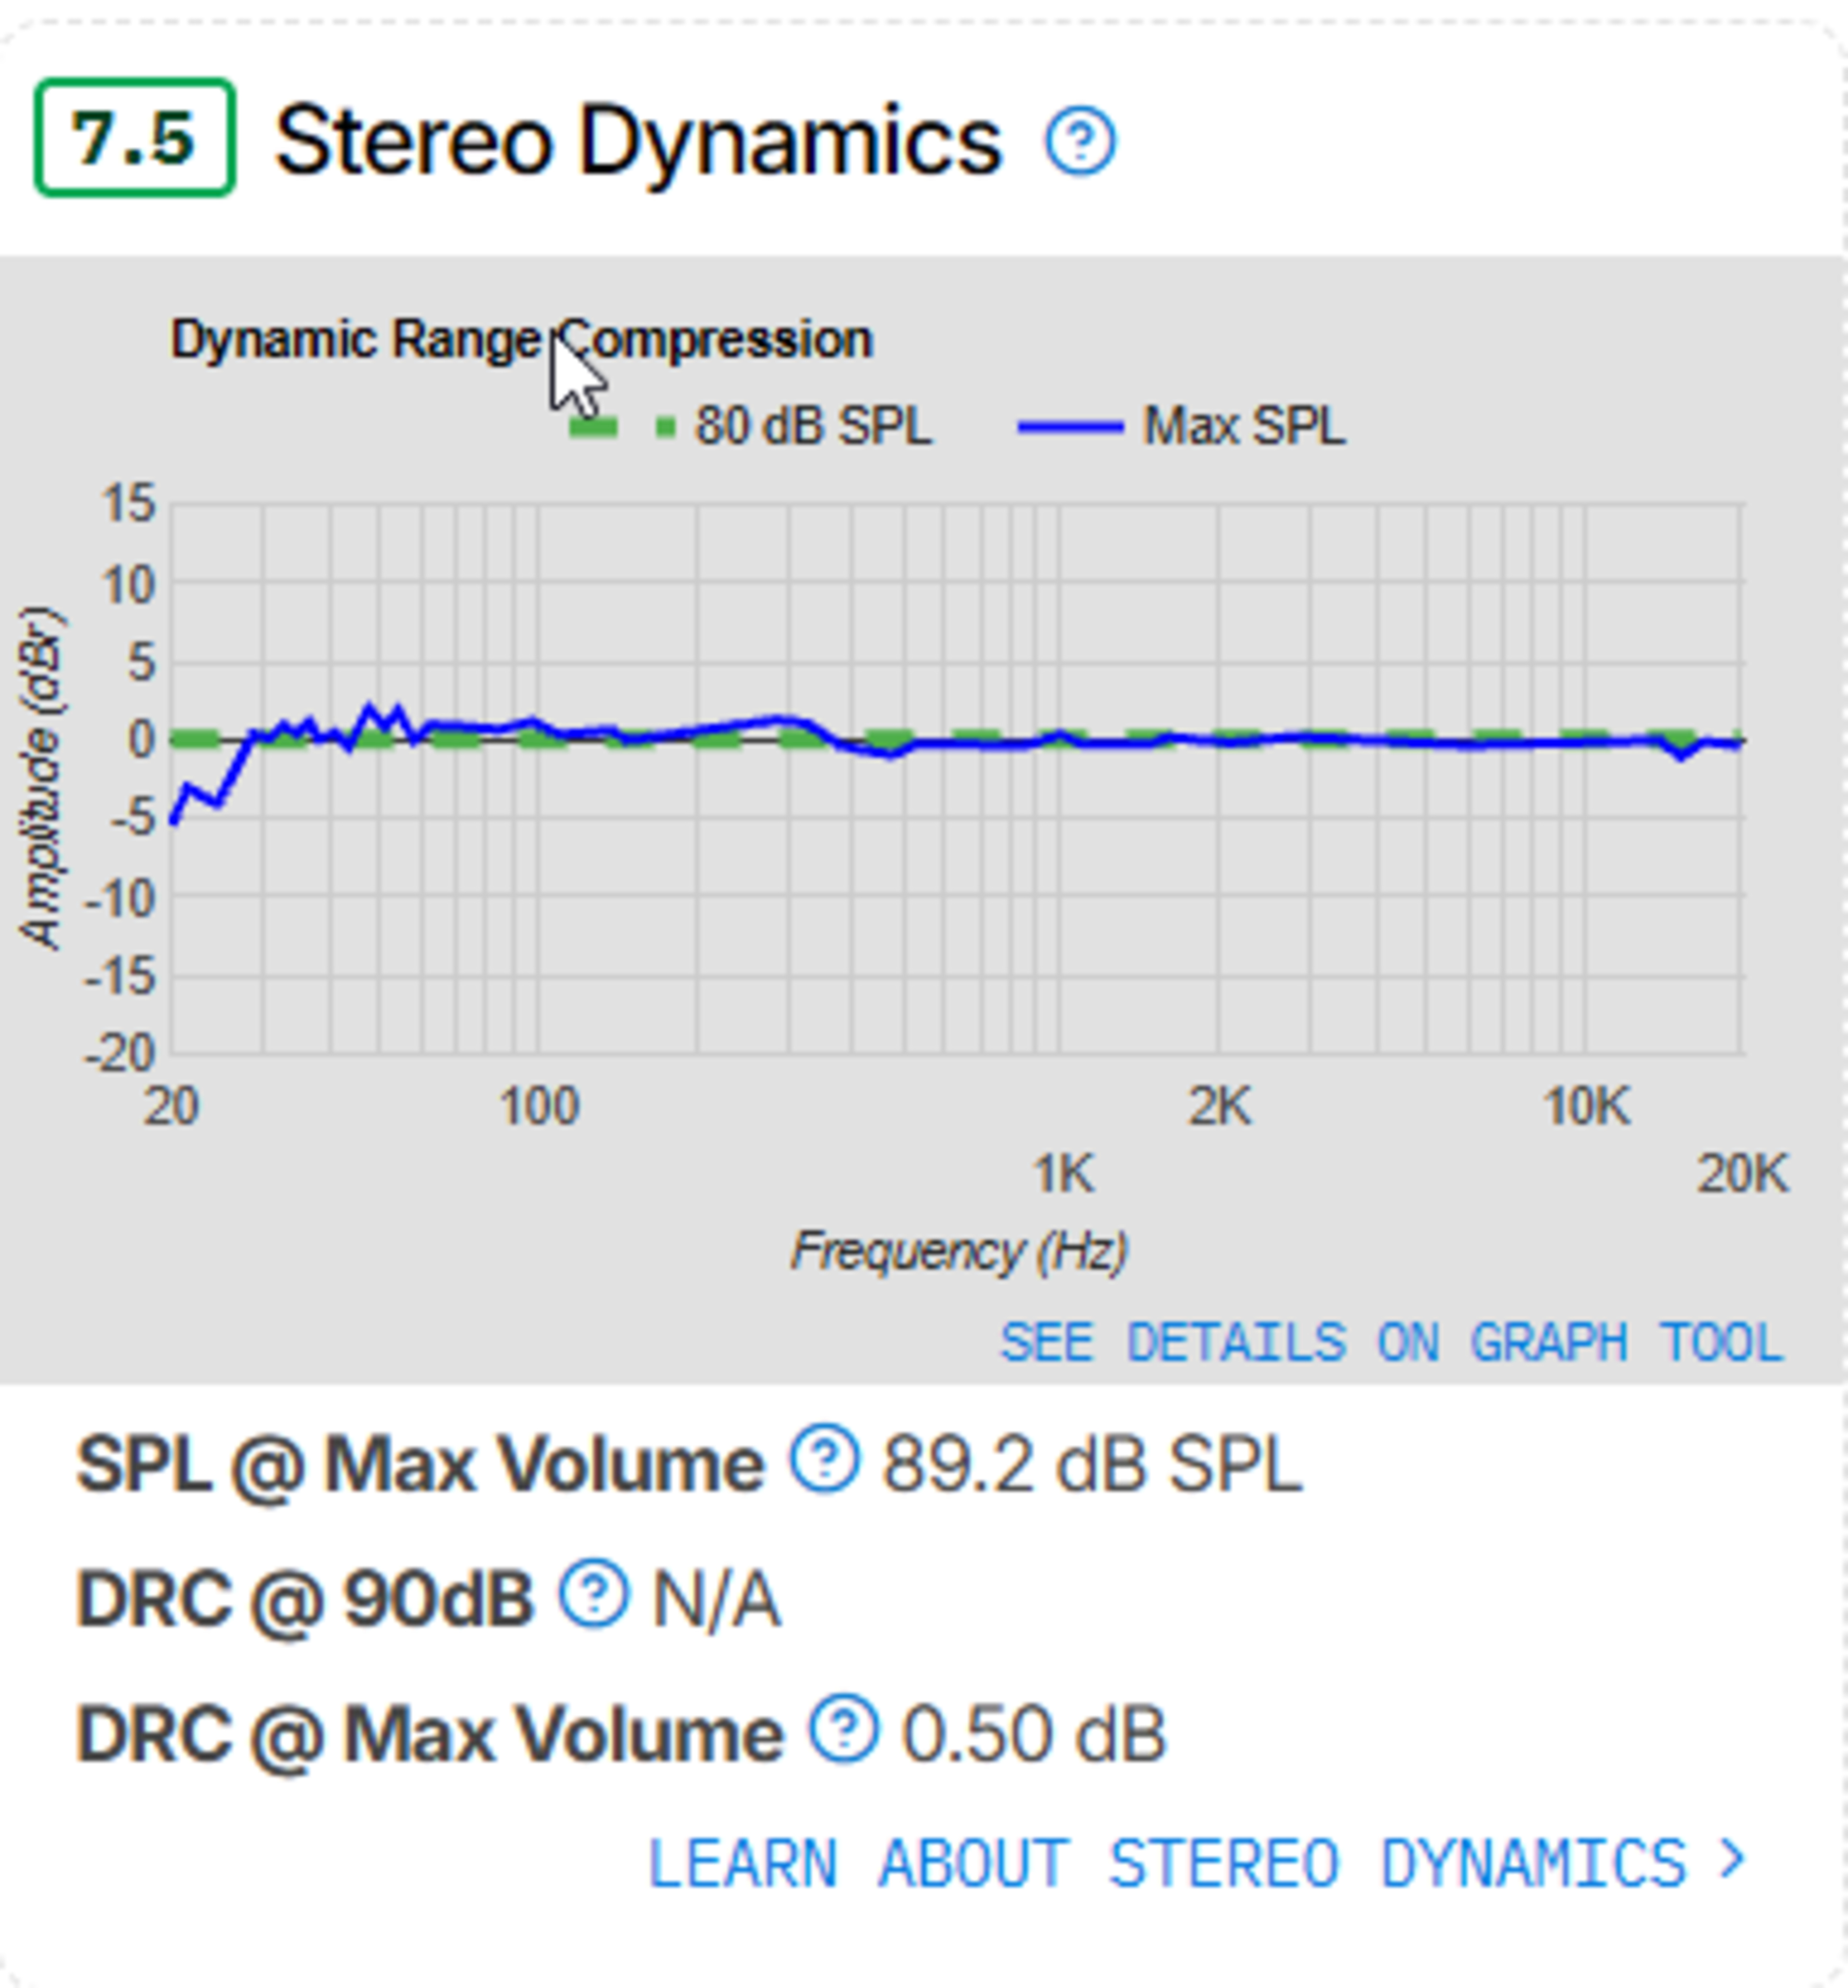Screen dimensions: 1848x1988
Task: Toggle the Max SPL series label
Action: (x=1244, y=426)
